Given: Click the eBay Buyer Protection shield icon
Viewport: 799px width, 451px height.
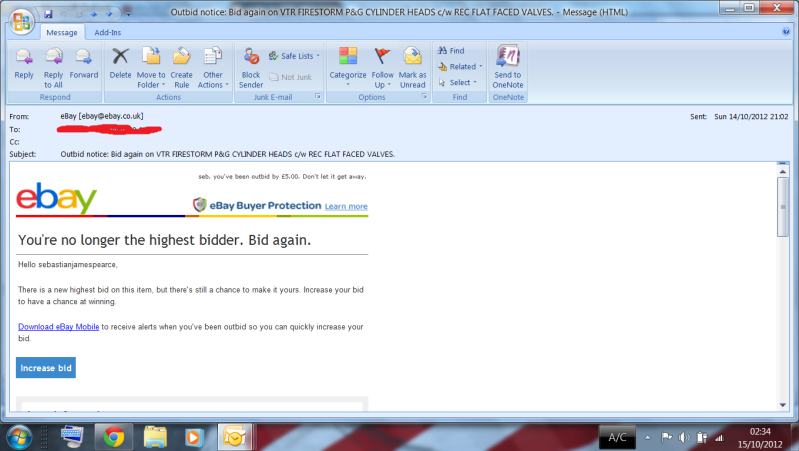Looking at the screenshot, I should coord(199,205).
